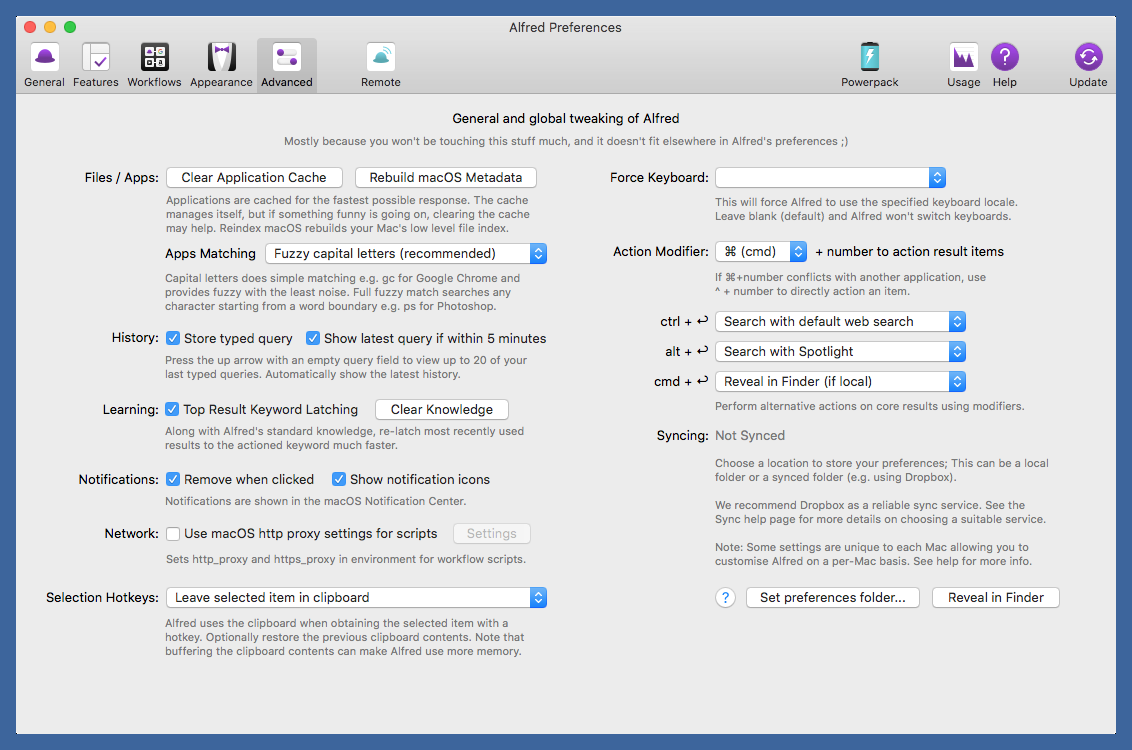Open the Remote pane
Screen dimensions: 1132x750
point(380,65)
